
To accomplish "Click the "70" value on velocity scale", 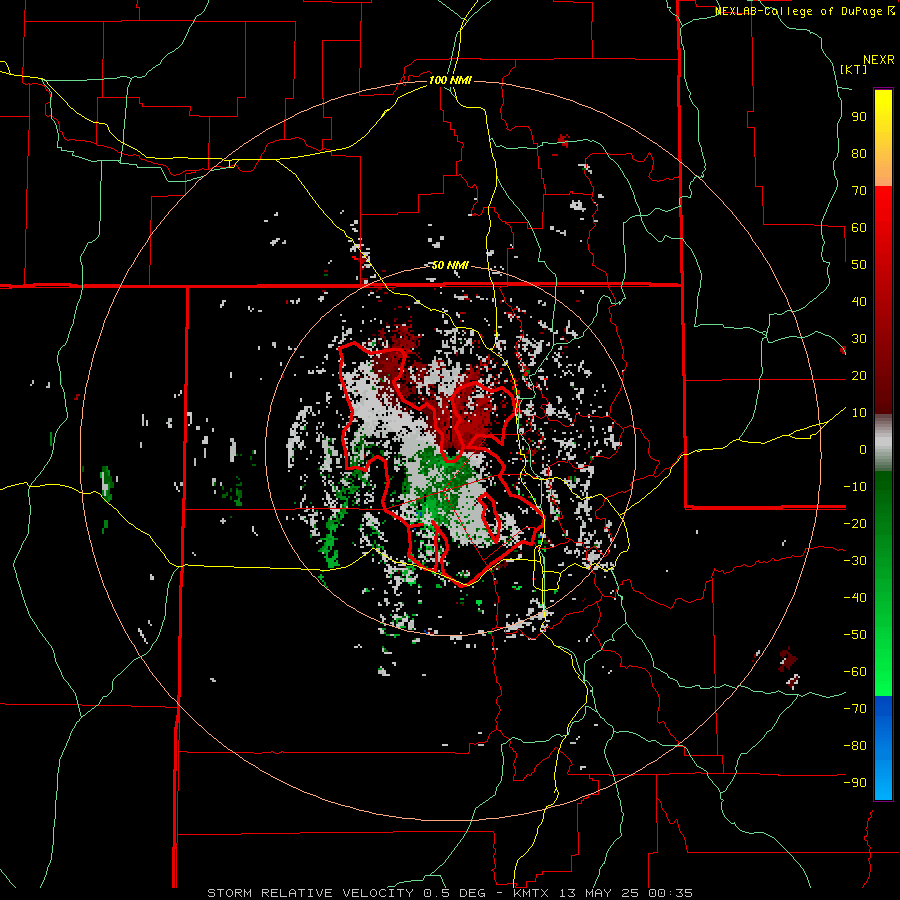I will [859, 191].
